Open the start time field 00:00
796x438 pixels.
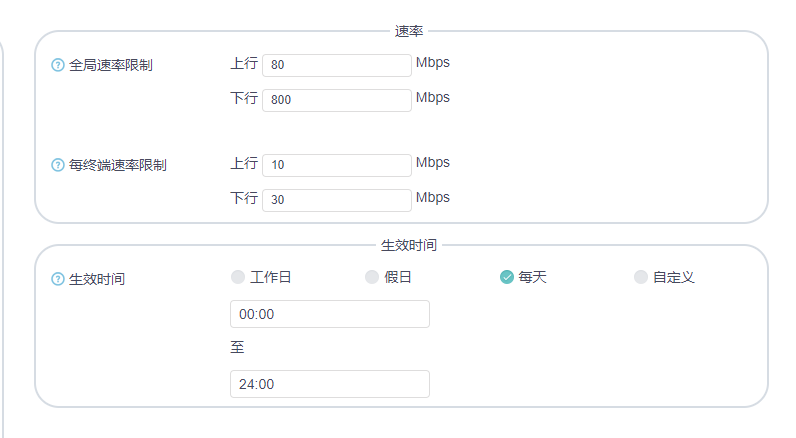click(329, 314)
